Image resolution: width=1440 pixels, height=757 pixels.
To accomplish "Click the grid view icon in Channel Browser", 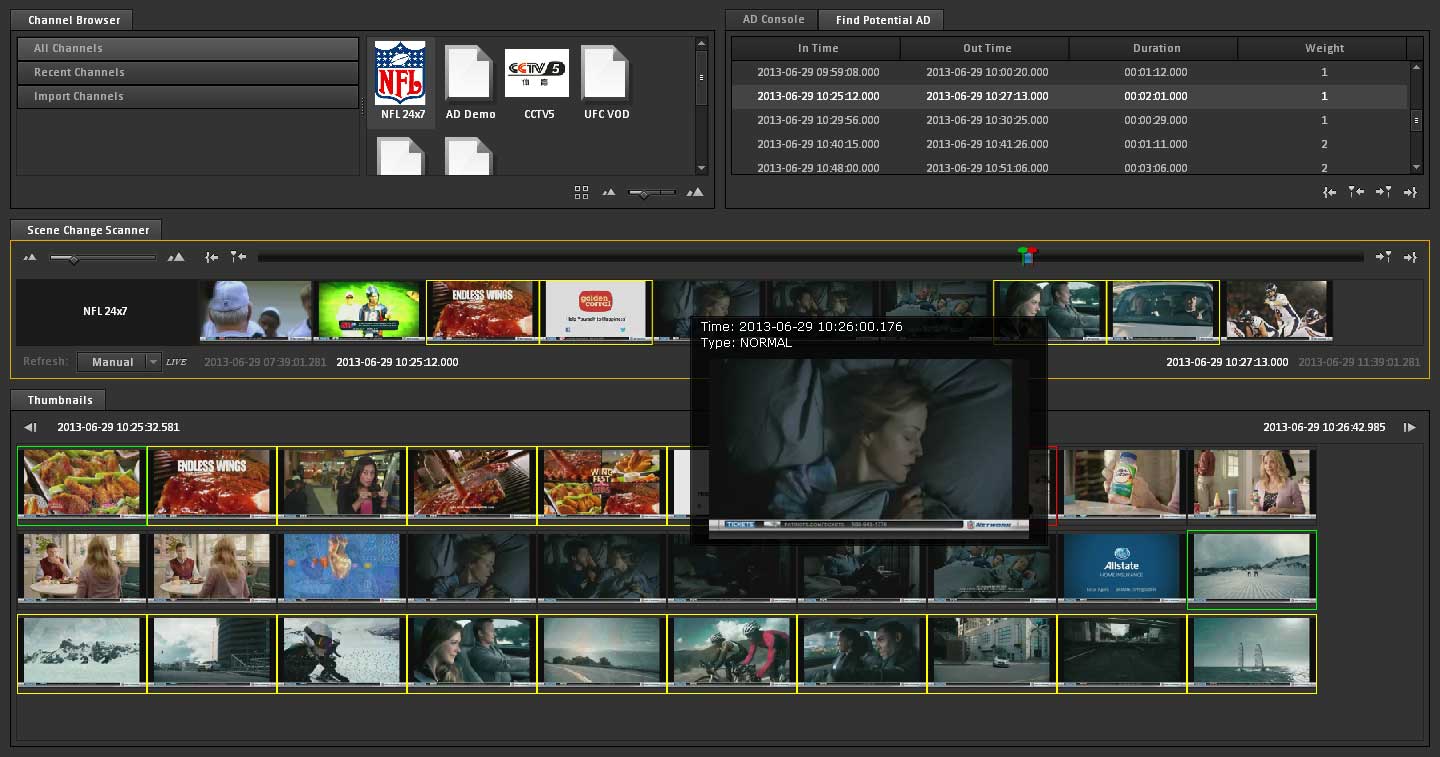I will click(x=581, y=193).
